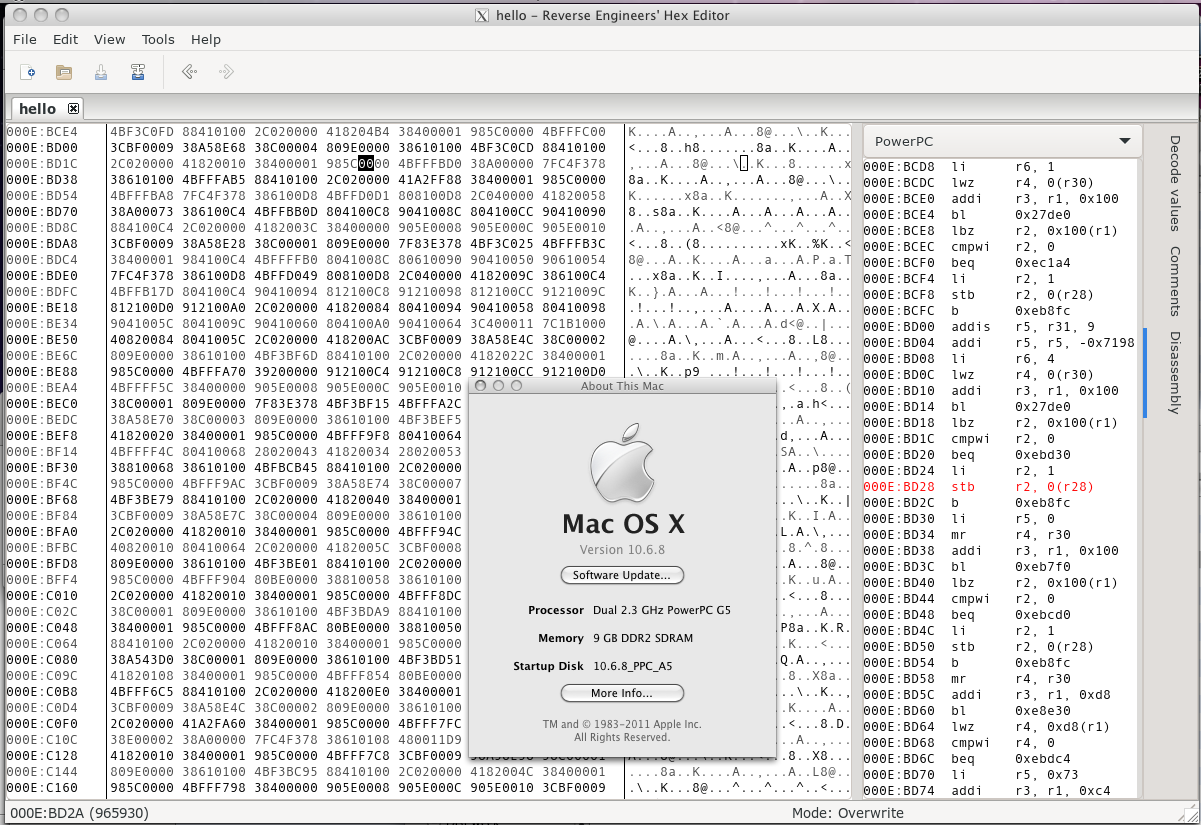1201x825 pixels.
Task: Click disassembly line 000E:BD20 beq 0xebd30
Action: [x=1000, y=455]
